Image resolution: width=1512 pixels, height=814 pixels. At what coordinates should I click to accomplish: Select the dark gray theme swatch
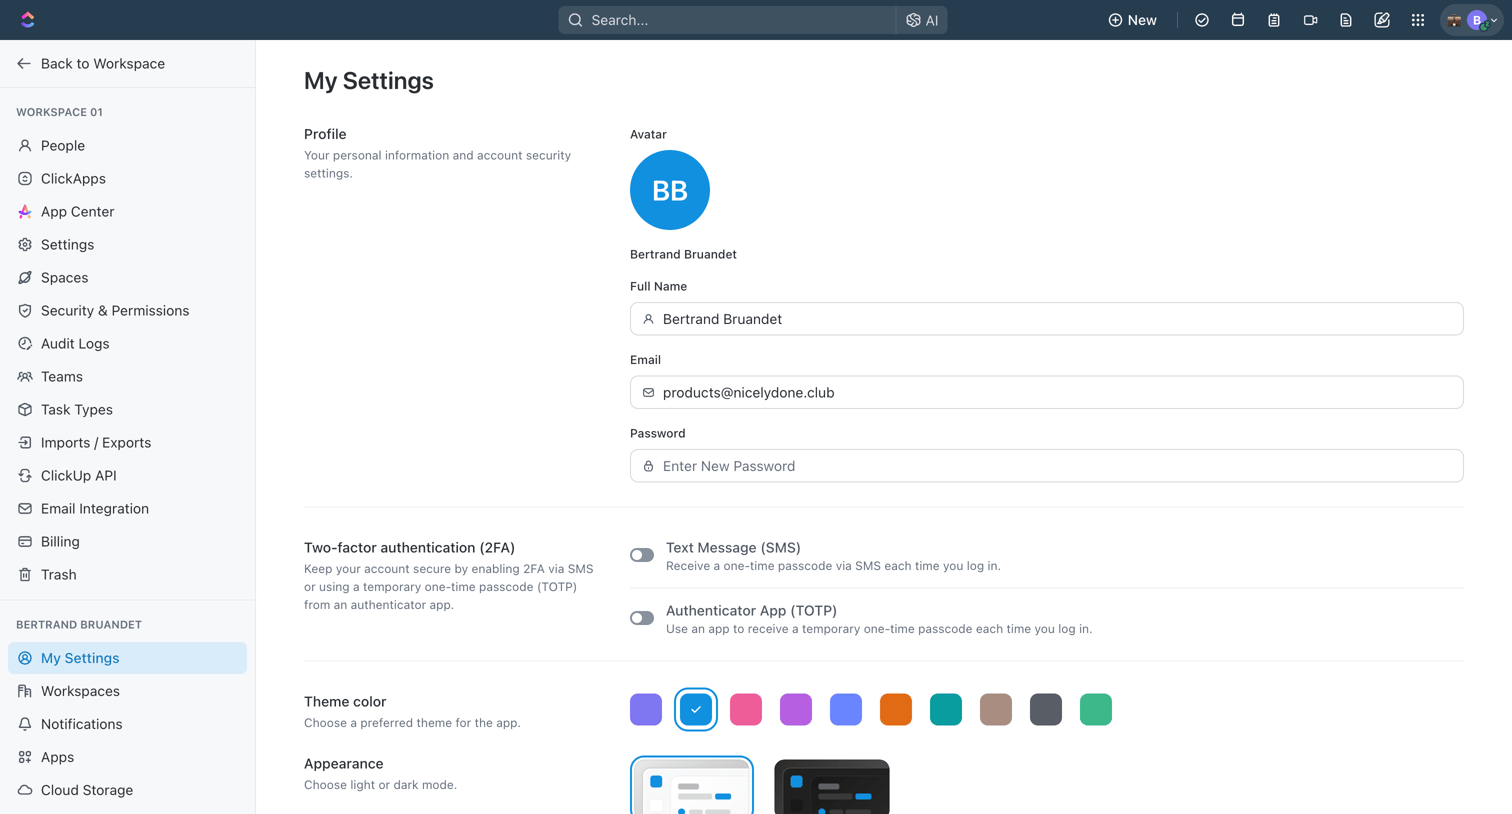point(1046,709)
